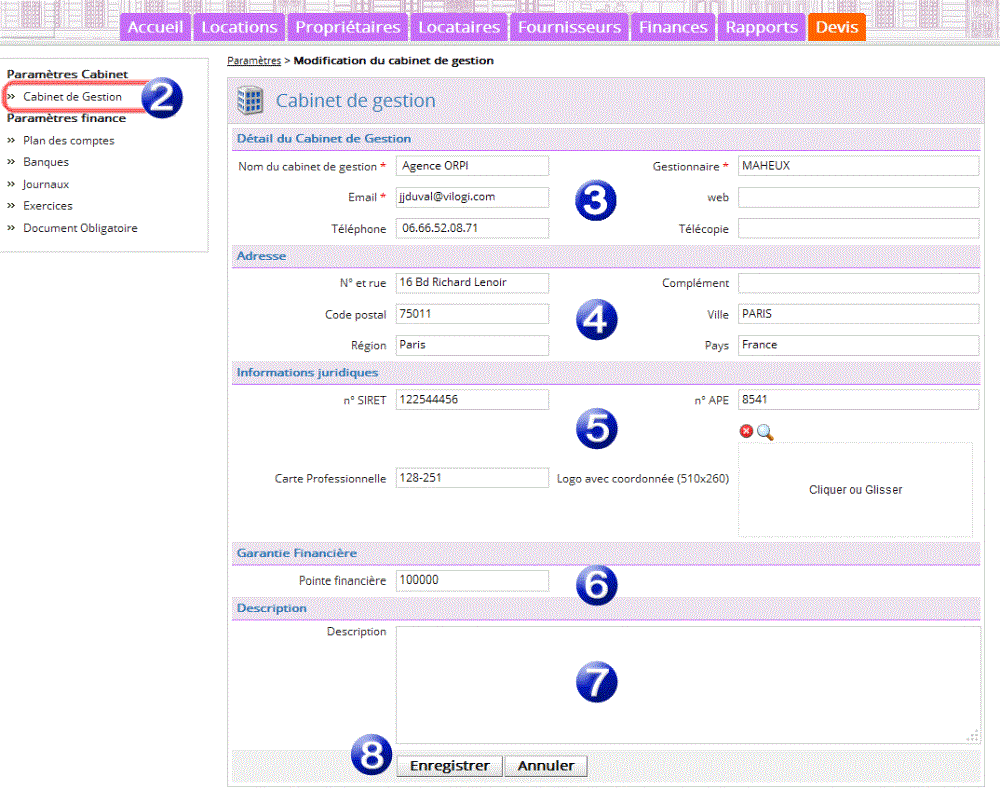Focus the Pays field containing France

tap(858, 345)
